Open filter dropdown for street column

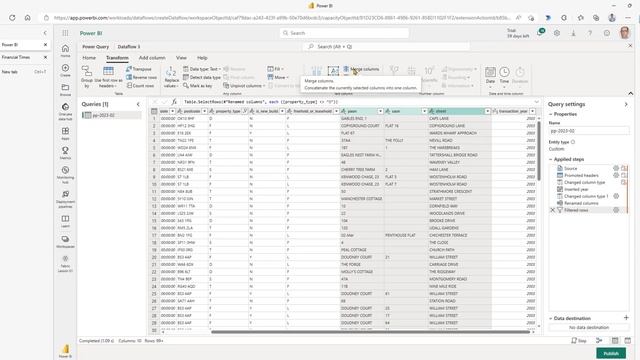point(487,111)
